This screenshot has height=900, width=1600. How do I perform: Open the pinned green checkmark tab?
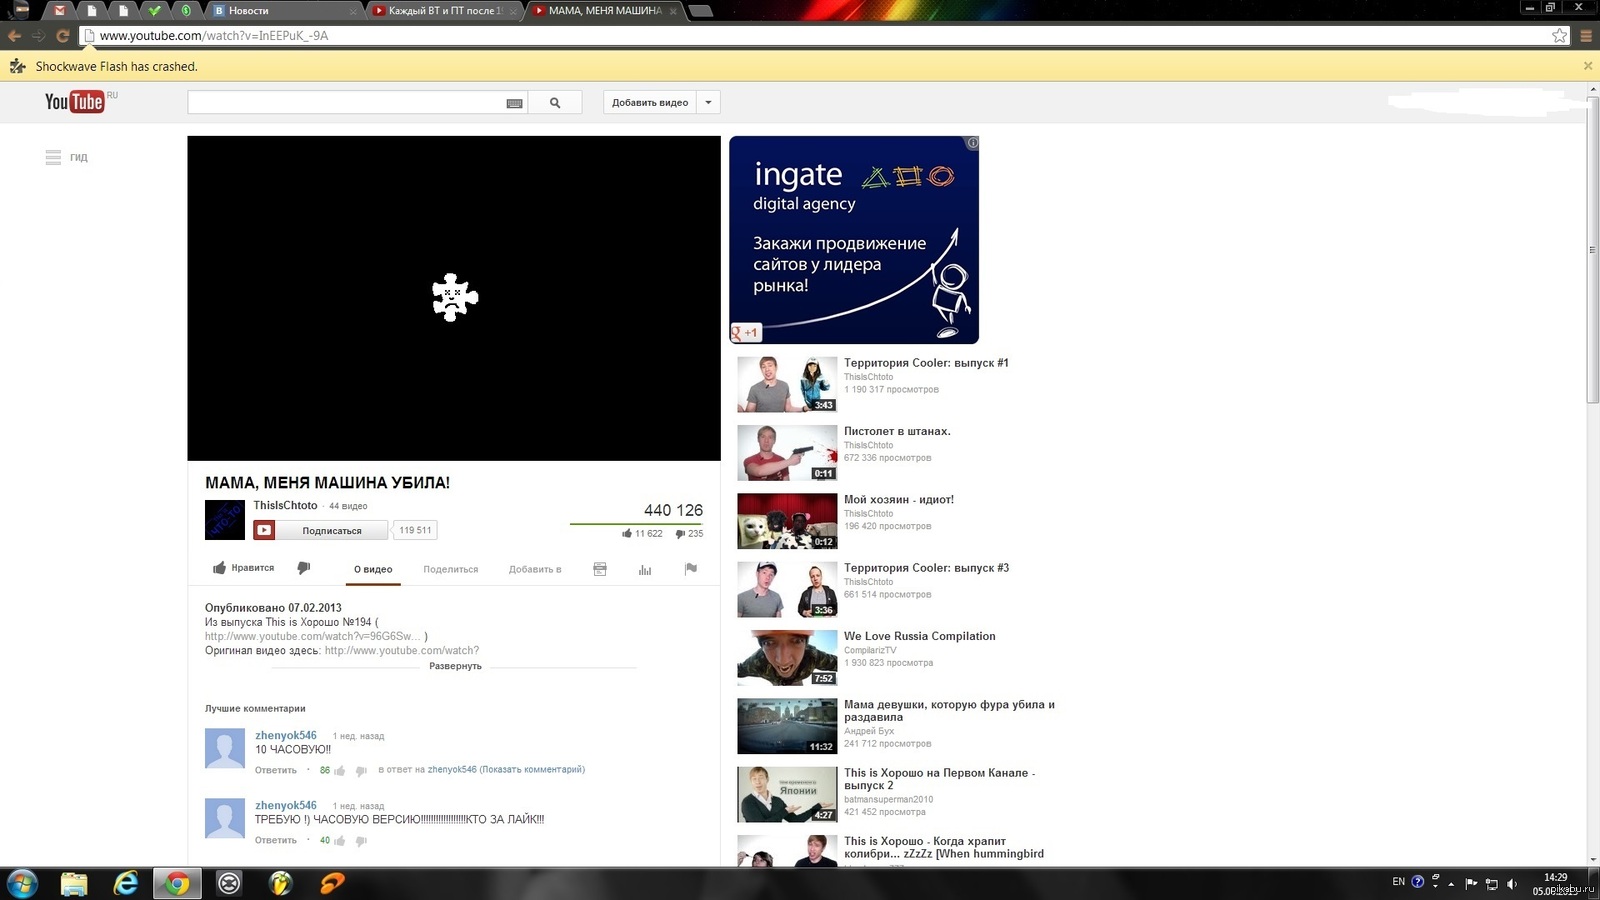(154, 10)
